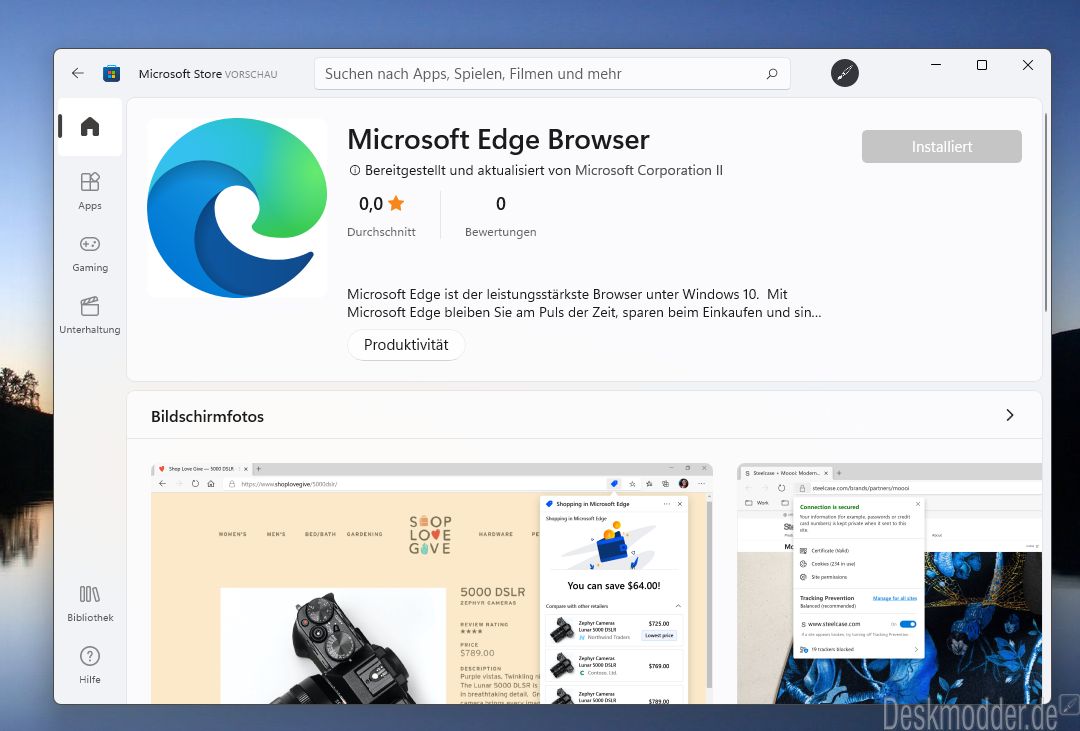The image size is (1080, 731).
Task: Close the Microsoft Store window
Action: pos(1028,65)
